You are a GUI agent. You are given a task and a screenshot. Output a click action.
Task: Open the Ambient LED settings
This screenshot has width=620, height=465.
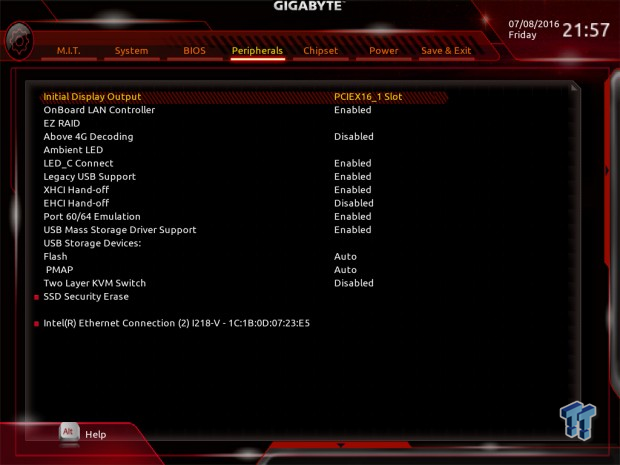coord(73,150)
